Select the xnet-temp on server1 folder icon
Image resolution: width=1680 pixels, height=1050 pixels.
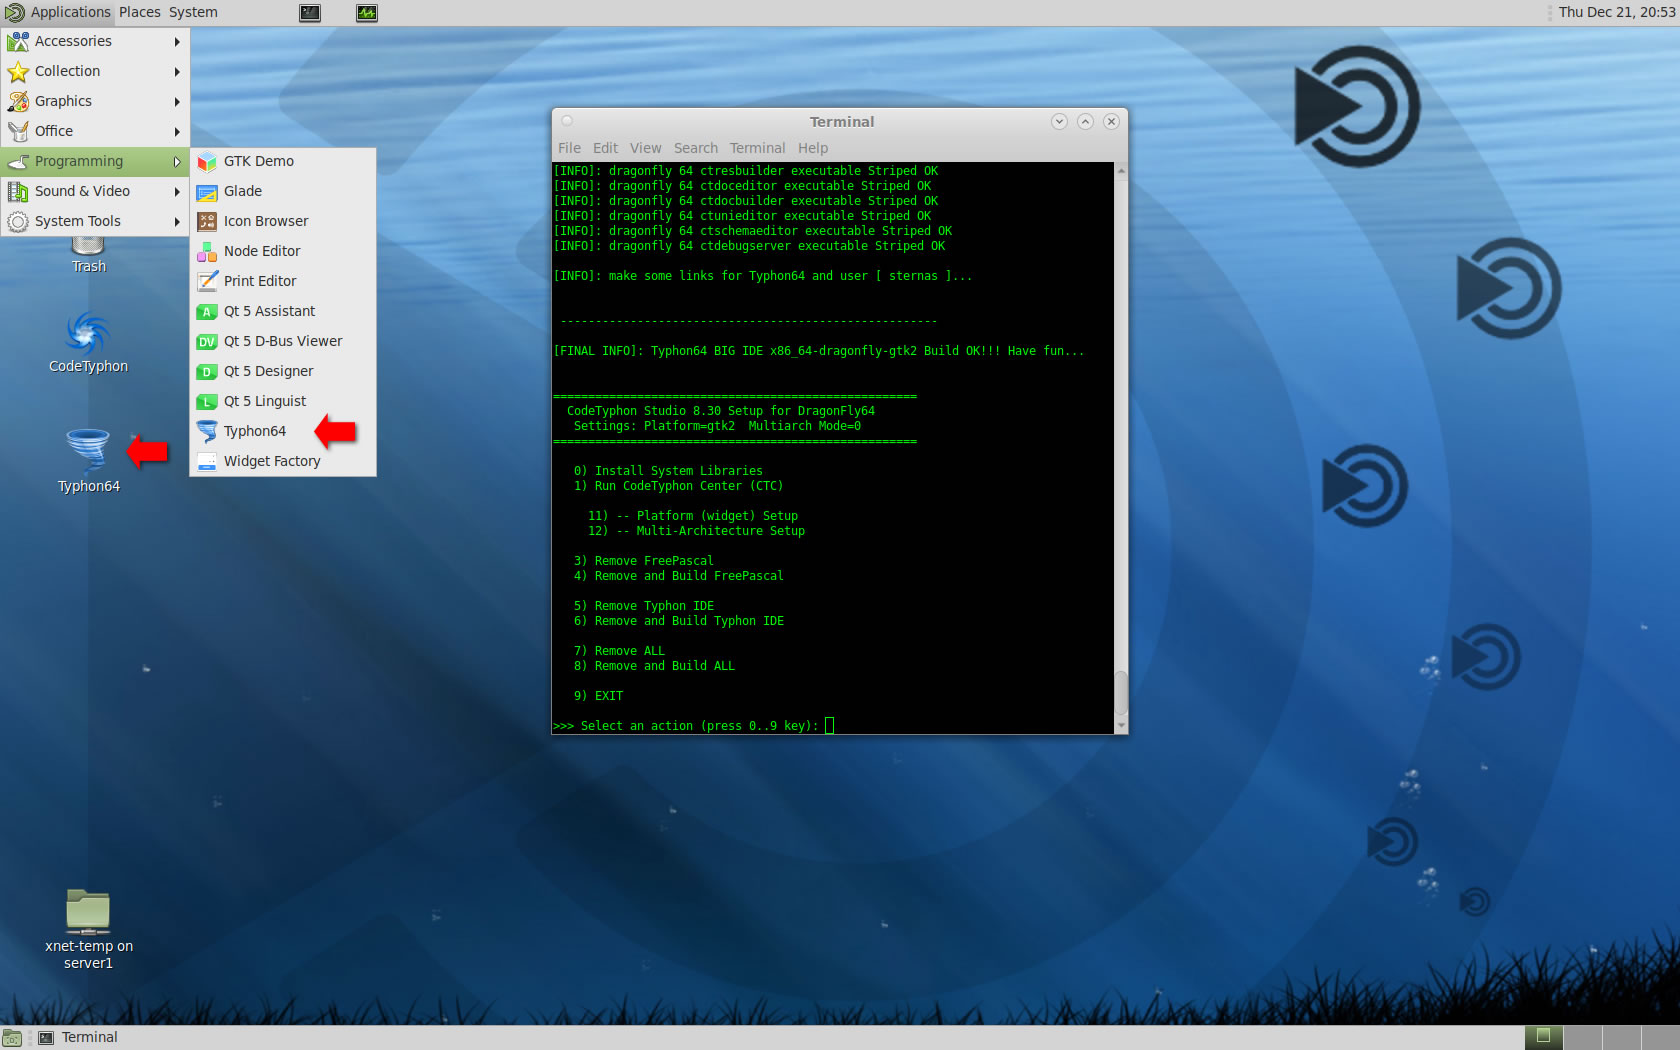pos(88,910)
